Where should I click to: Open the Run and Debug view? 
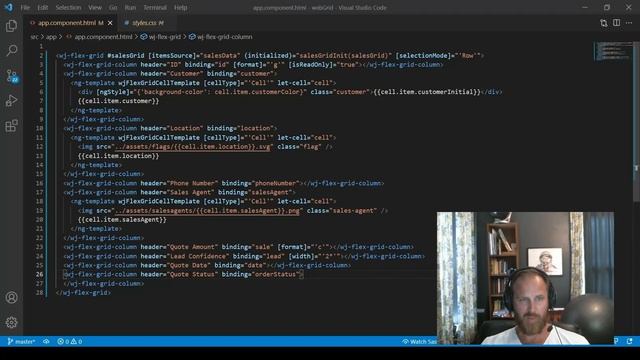[x=11, y=101]
